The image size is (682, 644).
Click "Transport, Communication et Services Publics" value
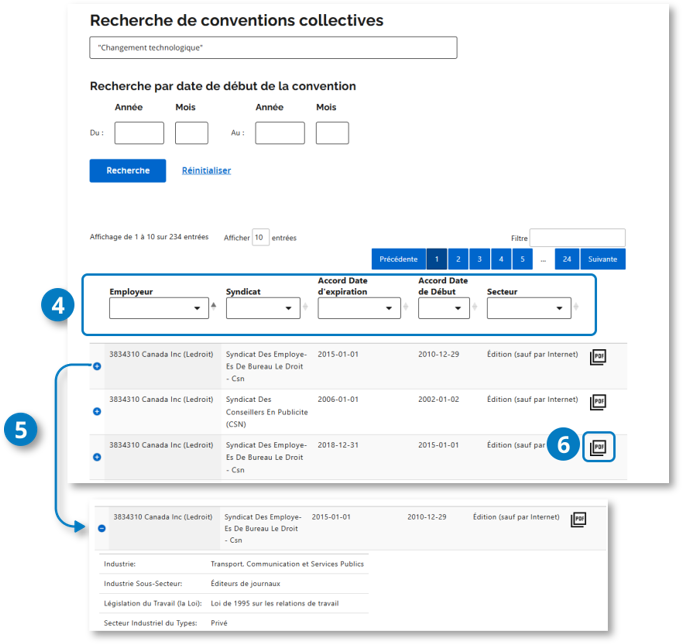pyautogui.click(x=287, y=564)
